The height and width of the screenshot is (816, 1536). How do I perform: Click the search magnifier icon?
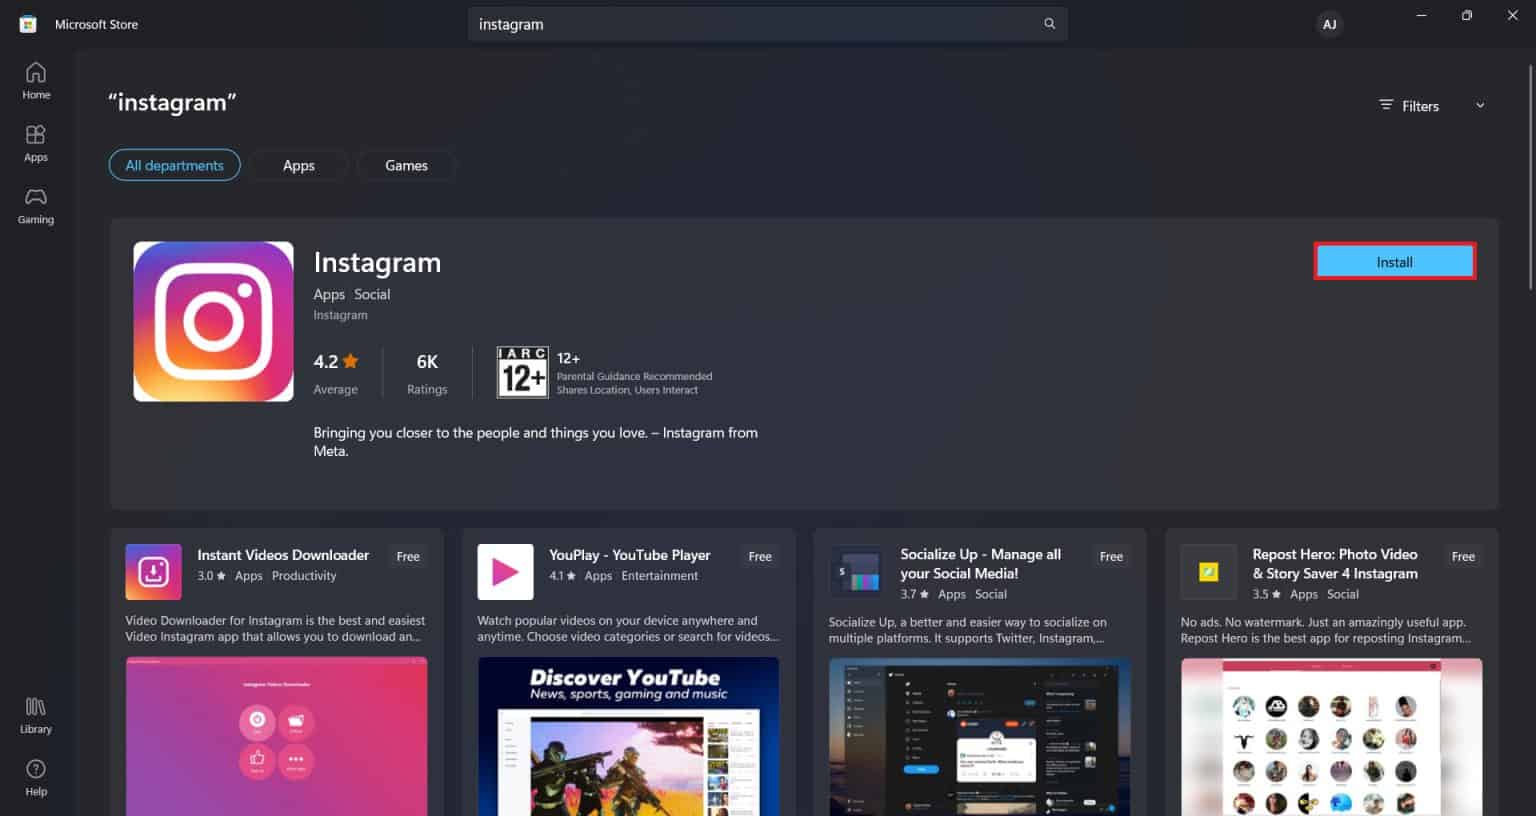click(x=1048, y=23)
